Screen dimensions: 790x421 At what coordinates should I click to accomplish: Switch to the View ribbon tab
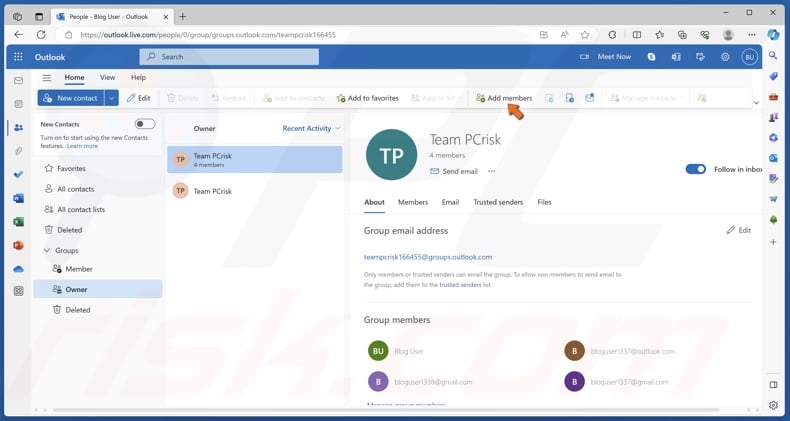(107, 78)
